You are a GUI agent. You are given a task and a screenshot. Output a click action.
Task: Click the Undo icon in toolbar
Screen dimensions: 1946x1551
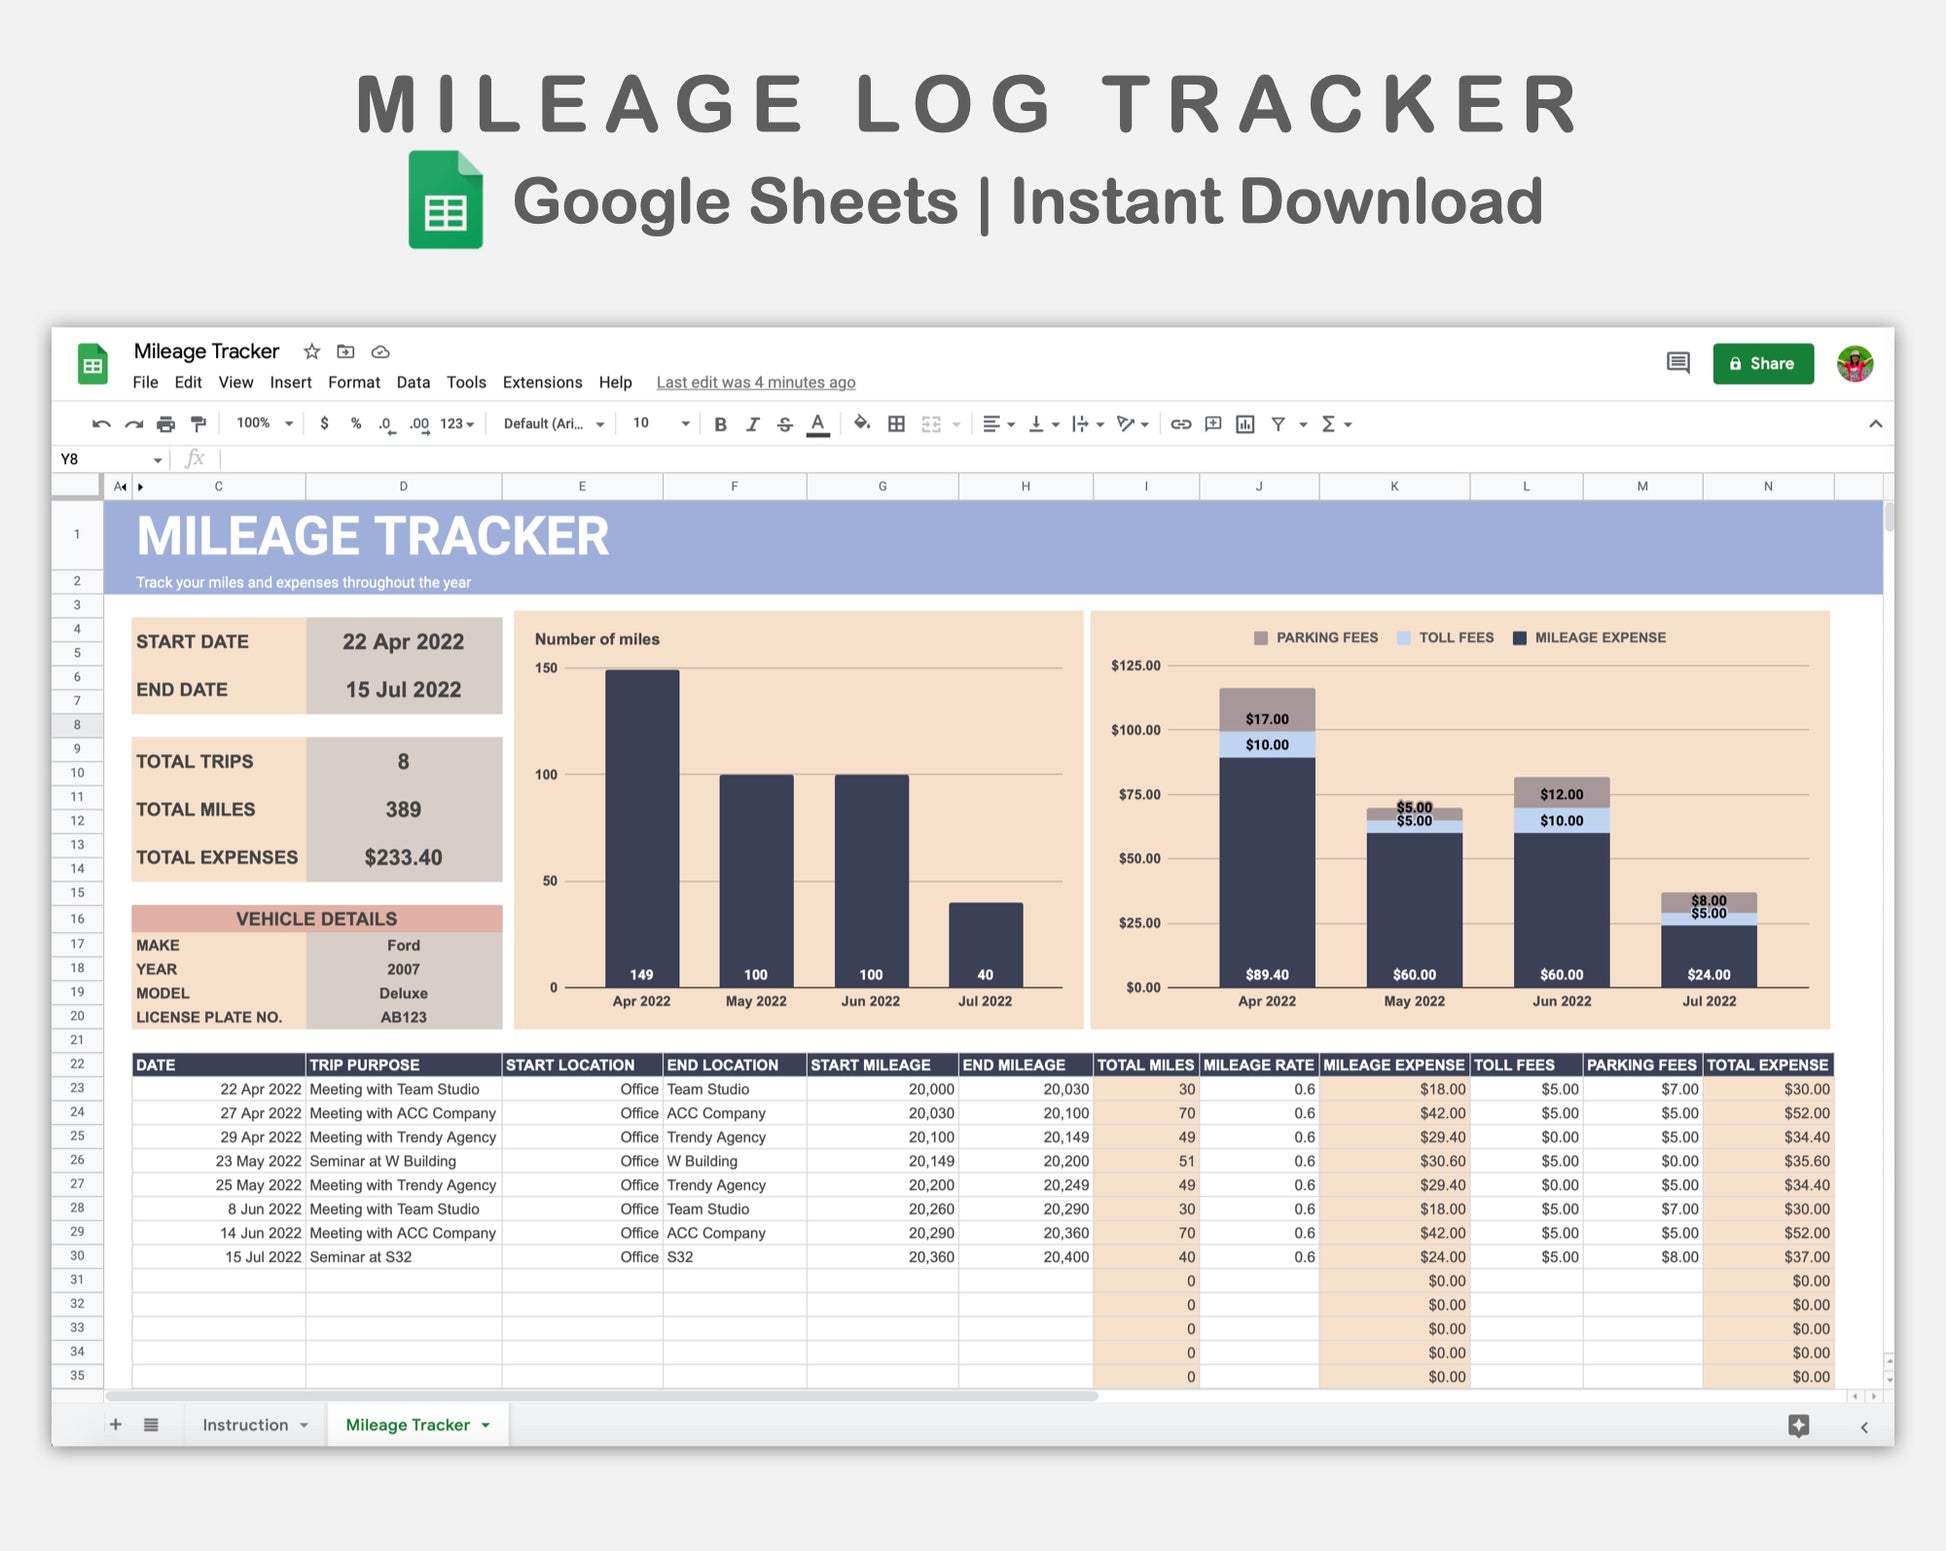tap(101, 424)
